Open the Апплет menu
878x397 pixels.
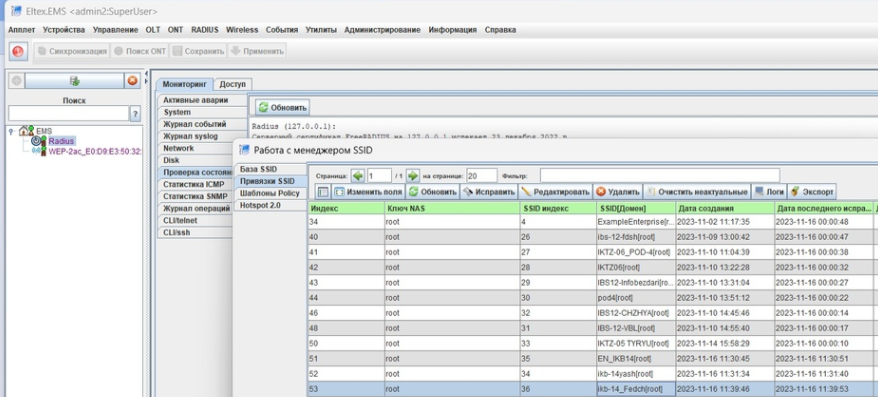[x=21, y=30]
